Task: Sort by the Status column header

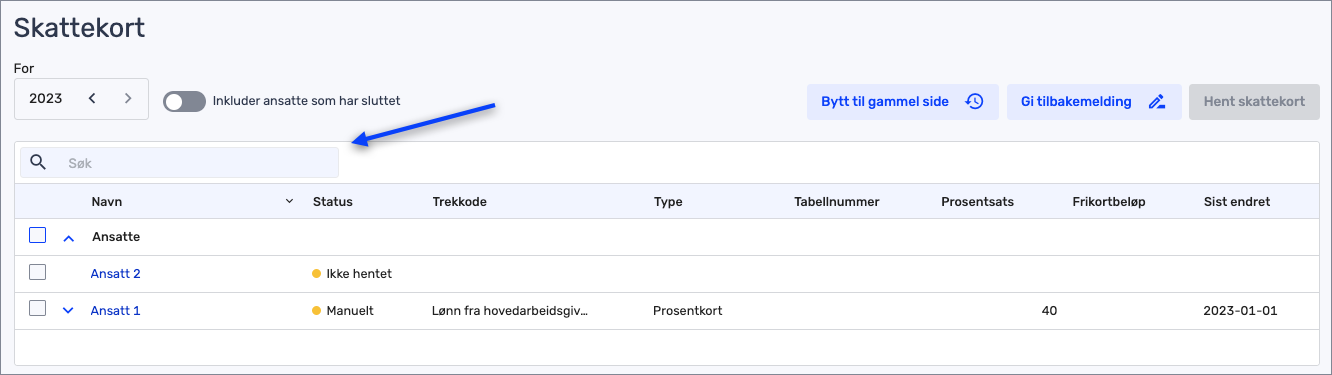Action: (333, 201)
